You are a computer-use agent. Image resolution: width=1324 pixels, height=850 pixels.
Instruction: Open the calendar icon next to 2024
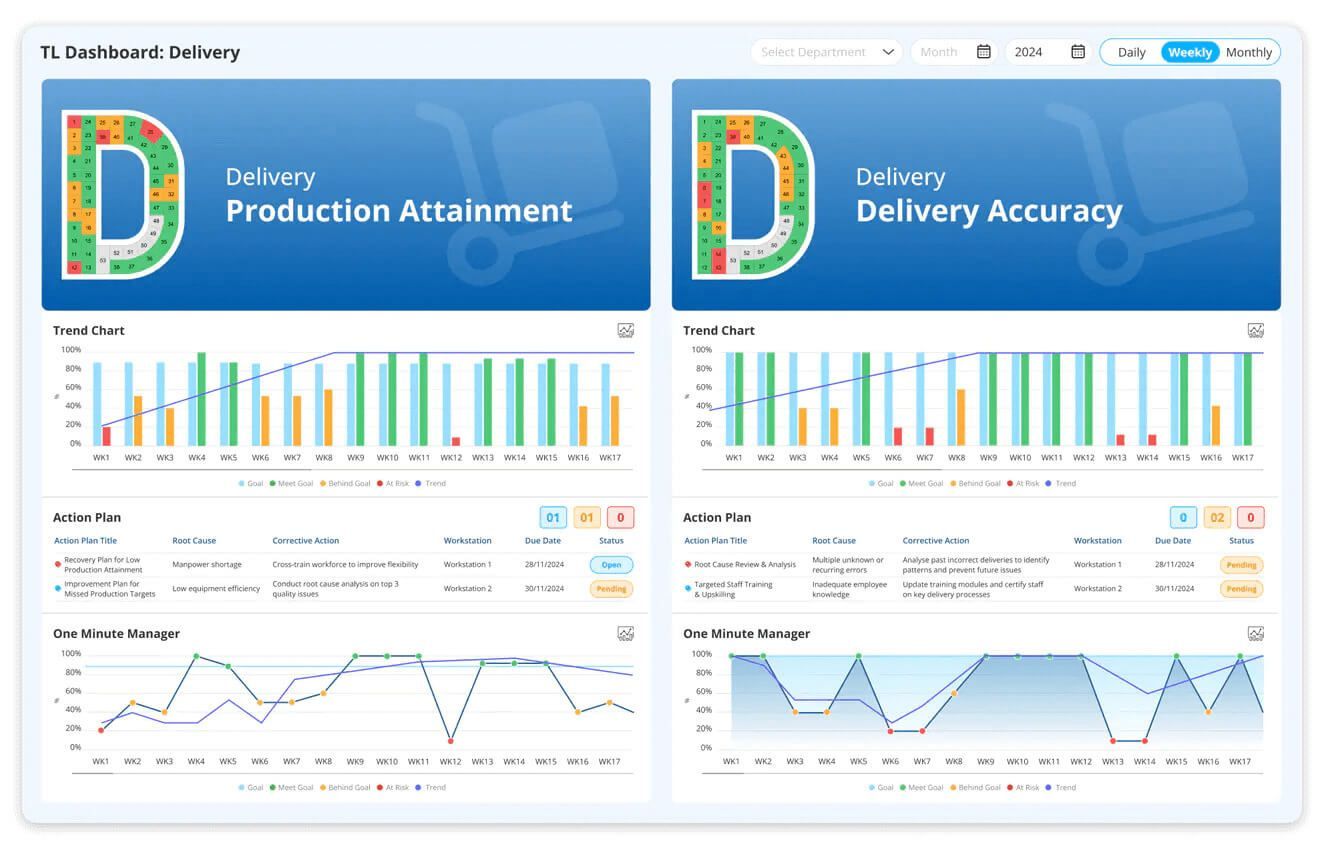[x=1076, y=51]
